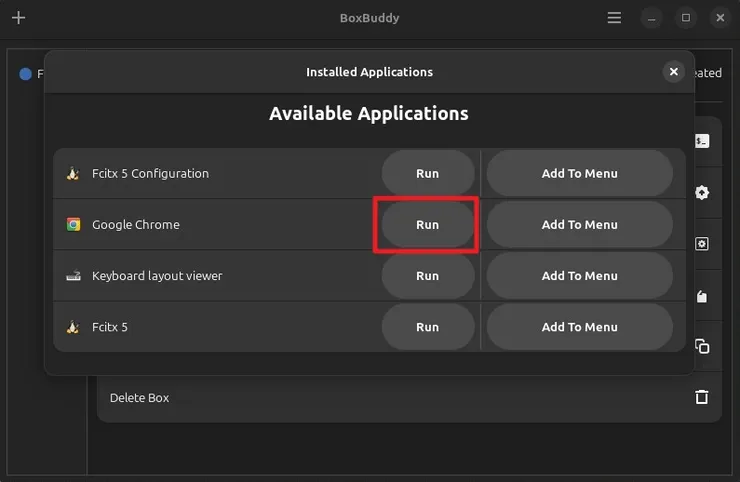Run Google Chrome
This screenshot has width=740, height=482.
coord(427,225)
